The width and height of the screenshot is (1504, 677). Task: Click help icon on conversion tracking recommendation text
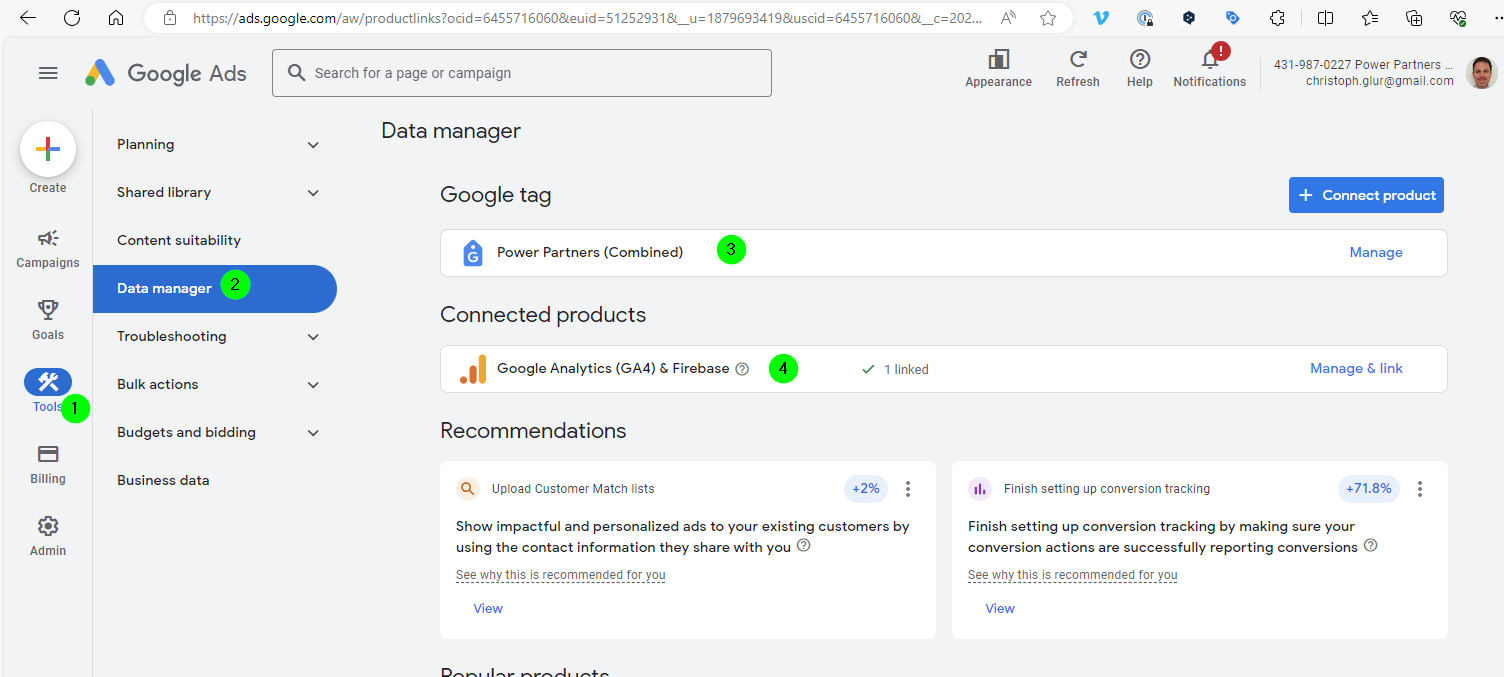tap(1371, 546)
